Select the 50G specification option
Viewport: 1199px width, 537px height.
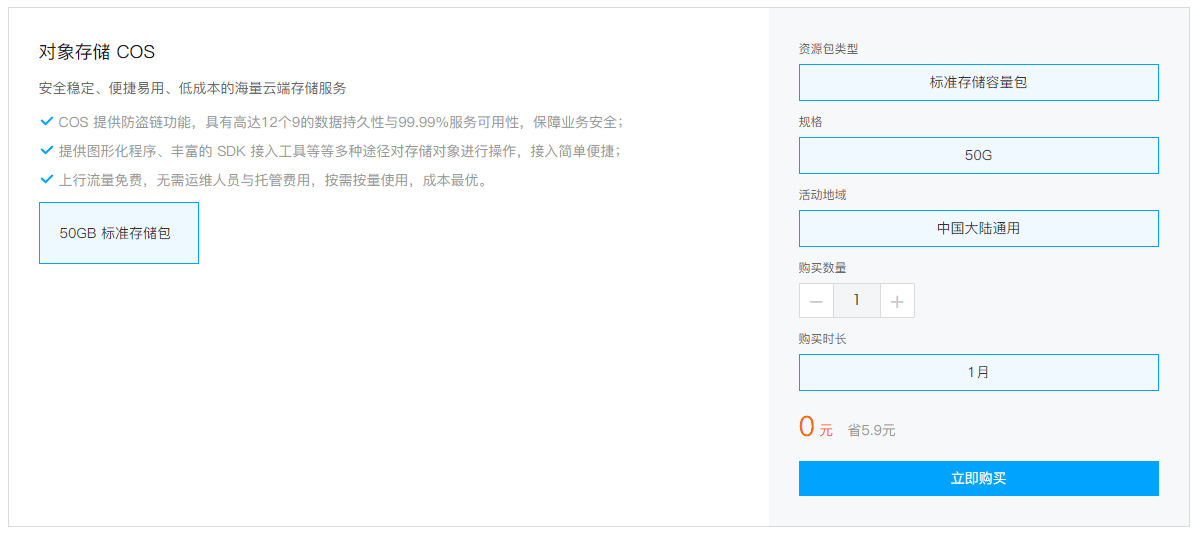tap(978, 155)
